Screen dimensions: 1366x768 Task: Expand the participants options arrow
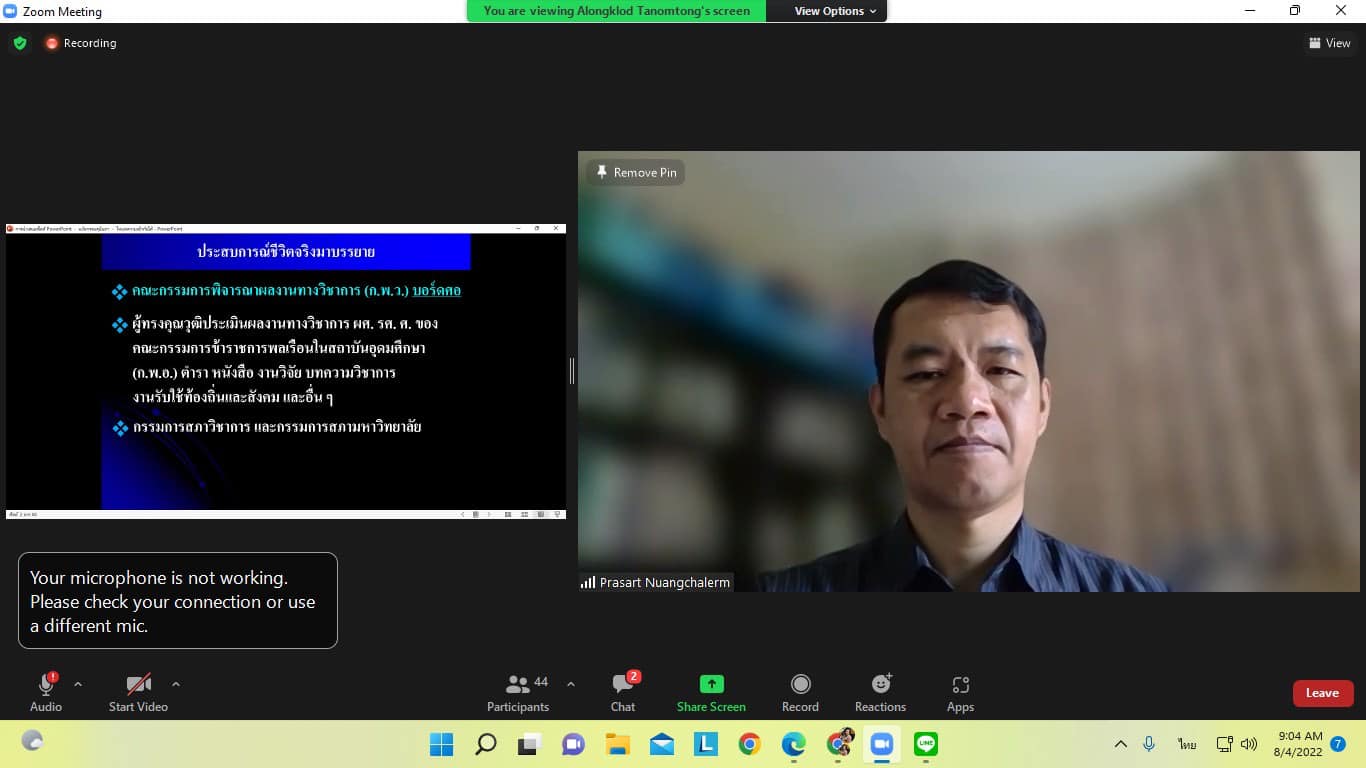pyautogui.click(x=571, y=685)
